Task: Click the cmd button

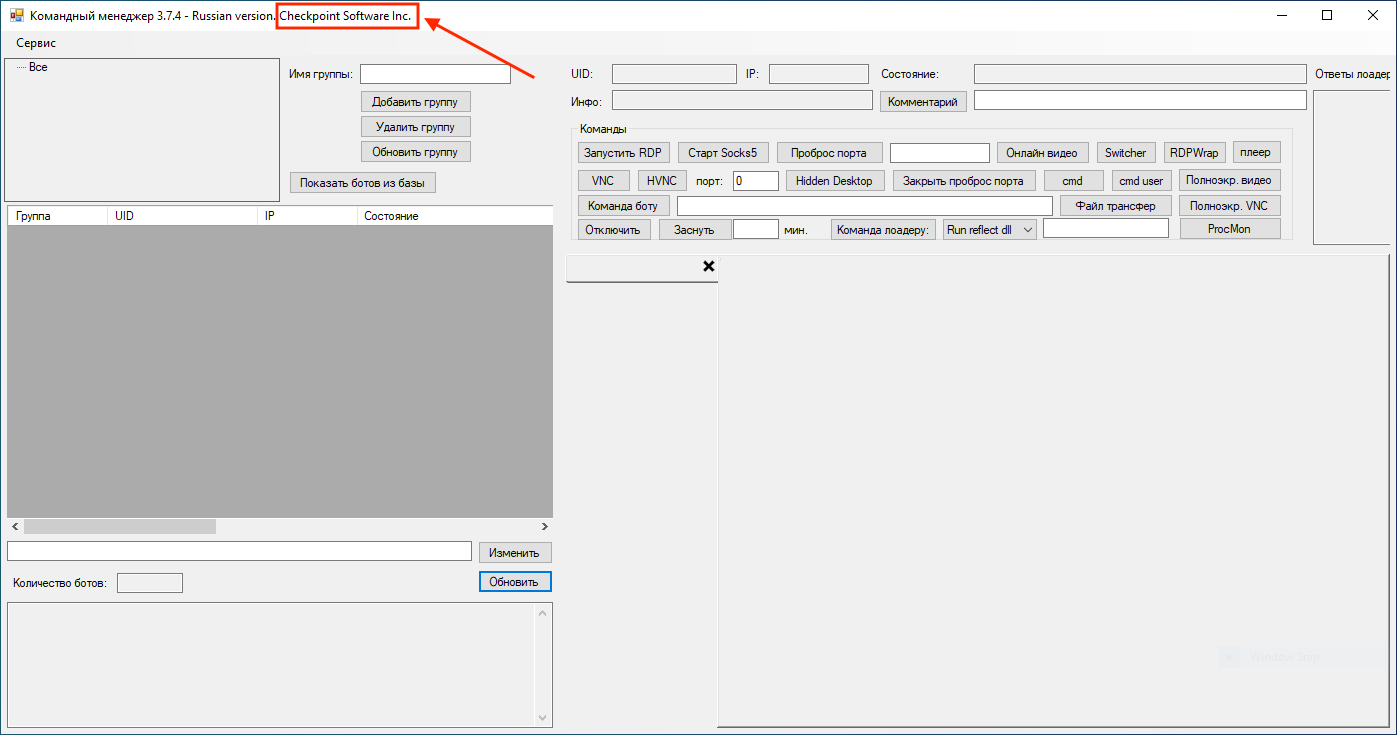Action: tap(1073, 181)
